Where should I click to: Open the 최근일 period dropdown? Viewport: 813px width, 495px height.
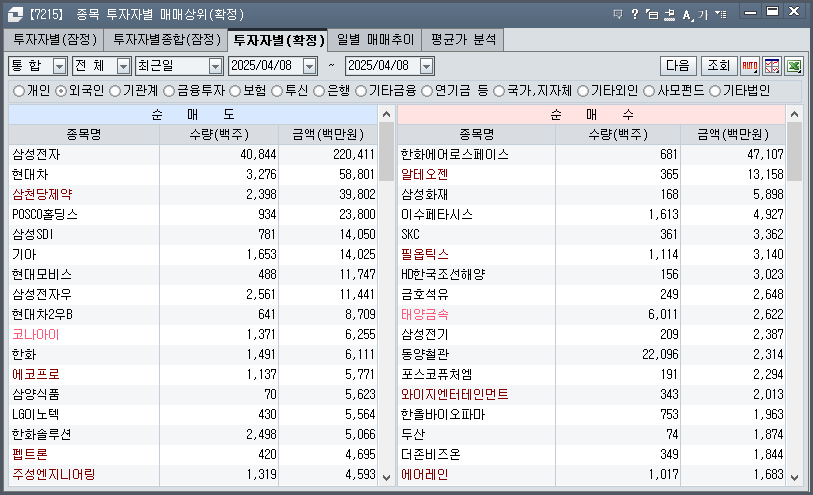click(215, 66)
